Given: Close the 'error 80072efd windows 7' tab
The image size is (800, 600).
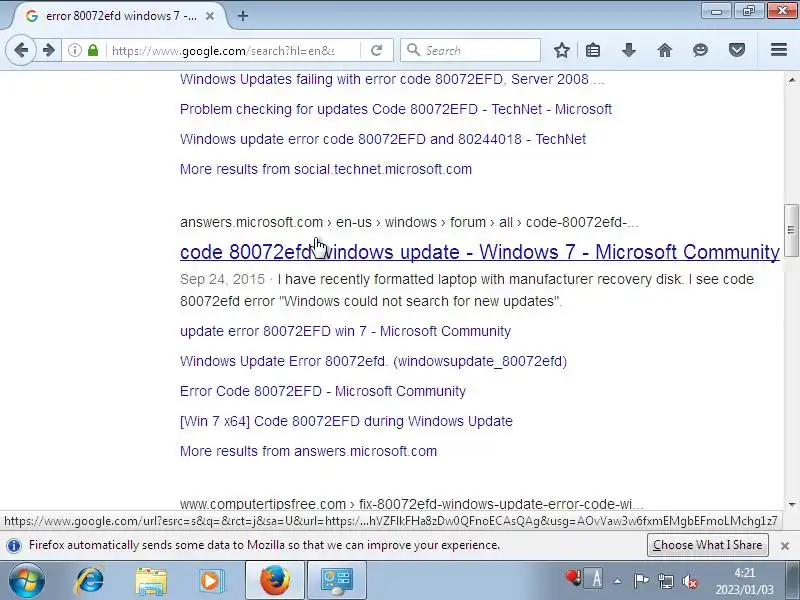Looking at the screenshot, I should click(x=210, y=16).
